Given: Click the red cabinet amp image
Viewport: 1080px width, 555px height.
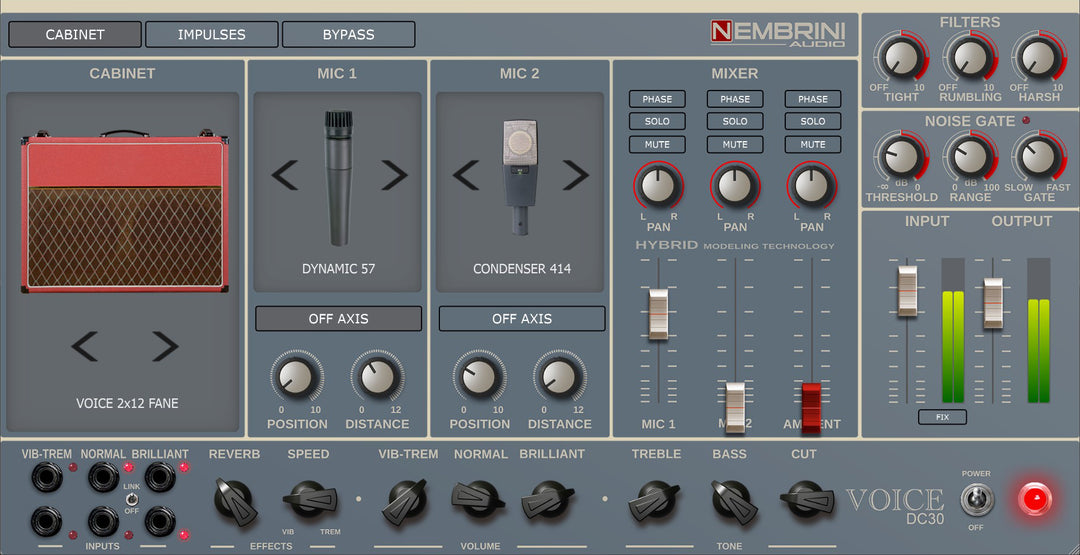Looking at the screenshot, I should coord(122,213).
